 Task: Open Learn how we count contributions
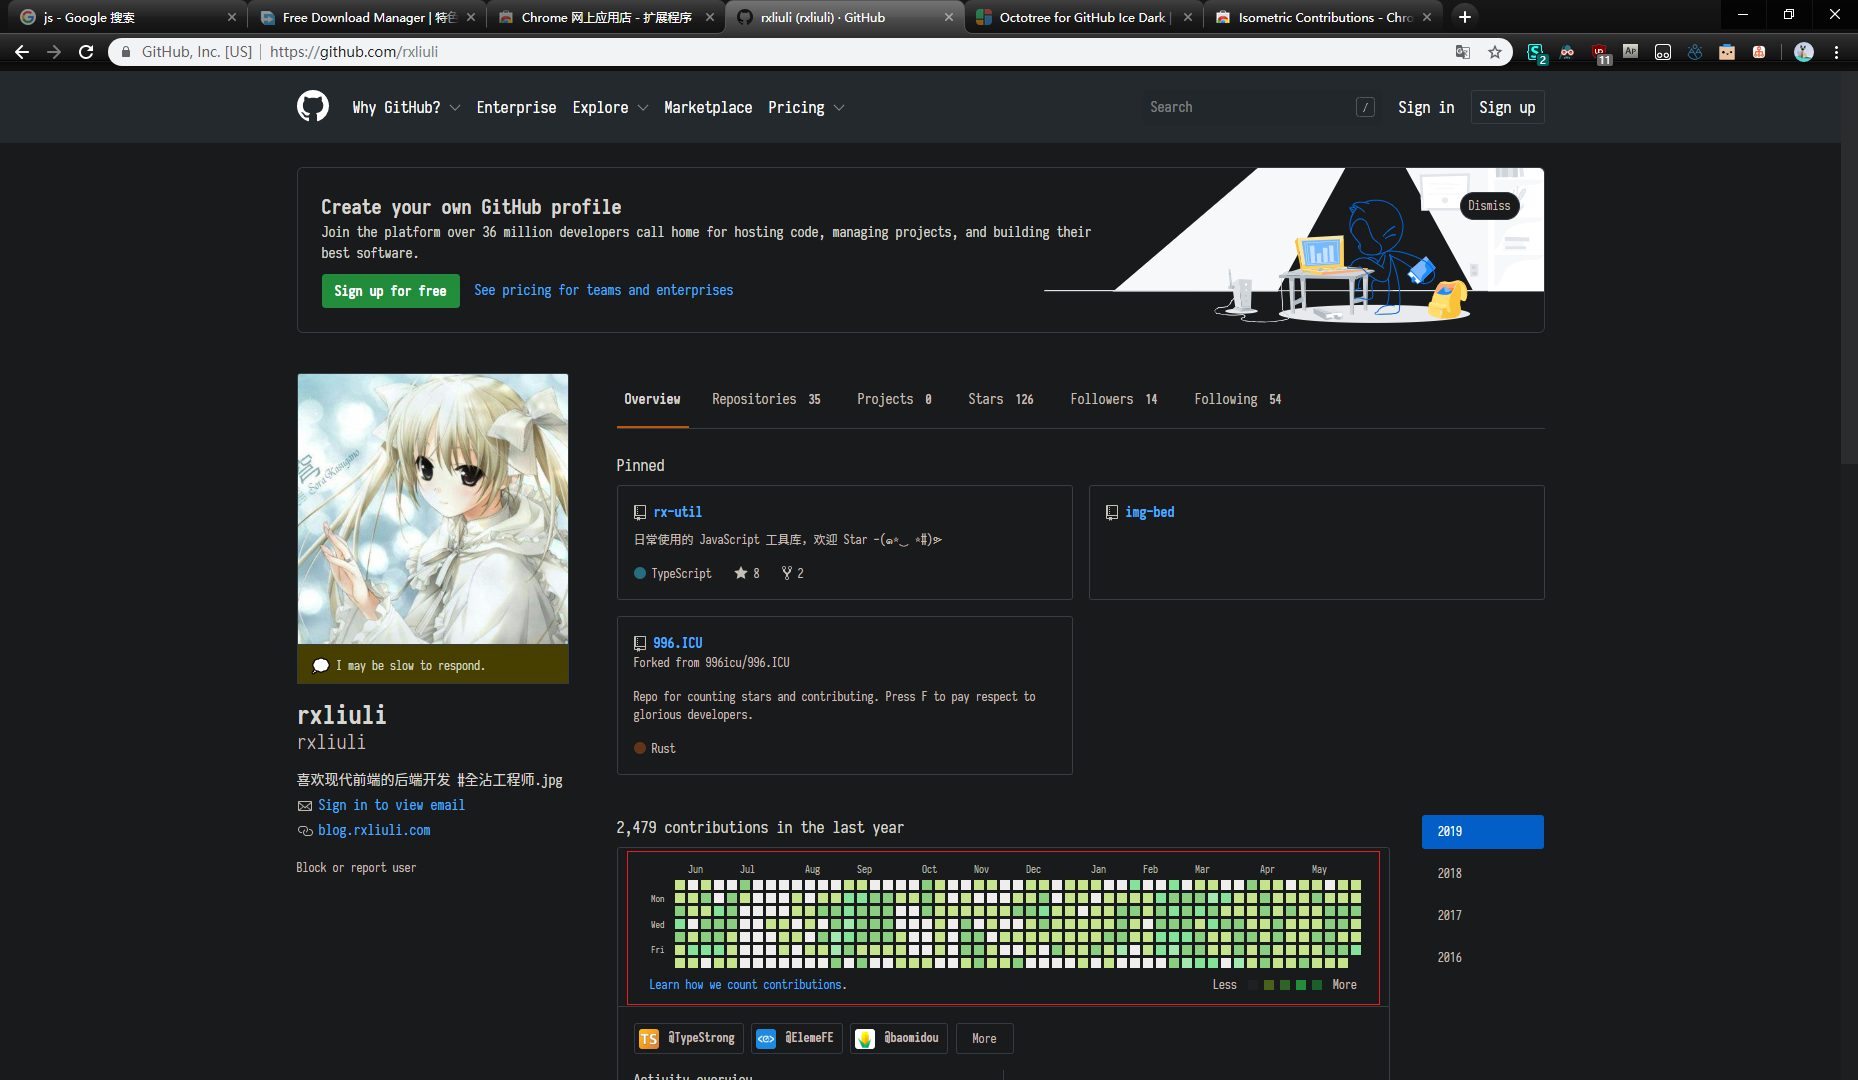[x=745, y=985]
